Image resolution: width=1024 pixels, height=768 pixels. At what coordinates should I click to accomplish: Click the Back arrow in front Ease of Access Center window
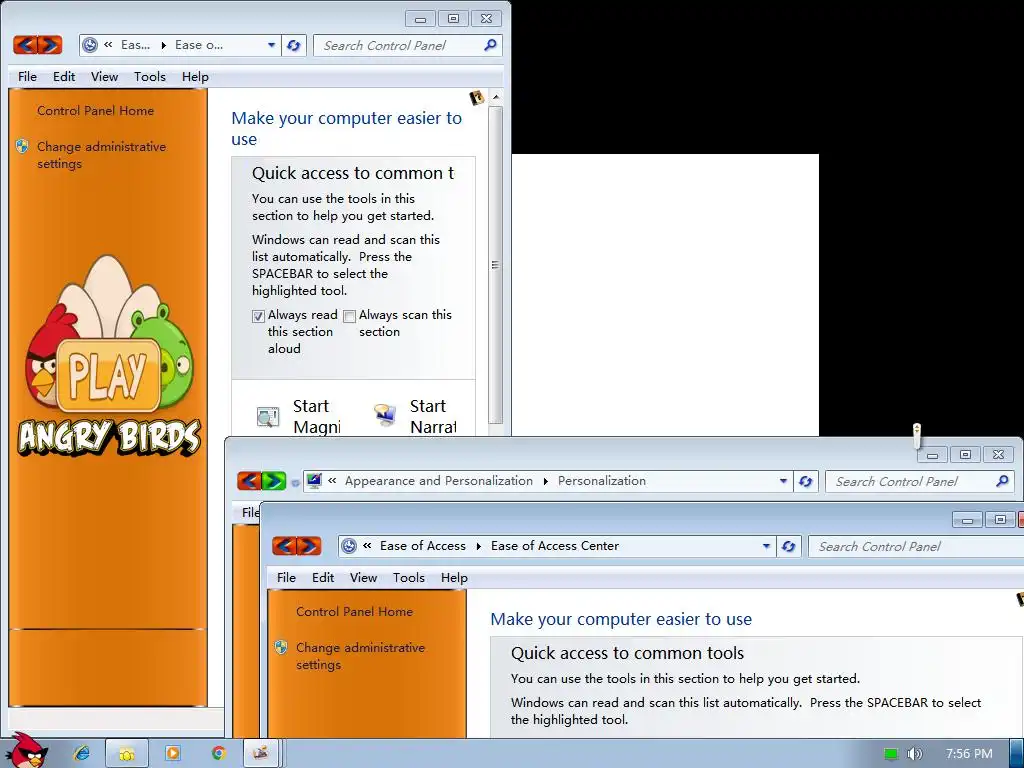point(284,546)
